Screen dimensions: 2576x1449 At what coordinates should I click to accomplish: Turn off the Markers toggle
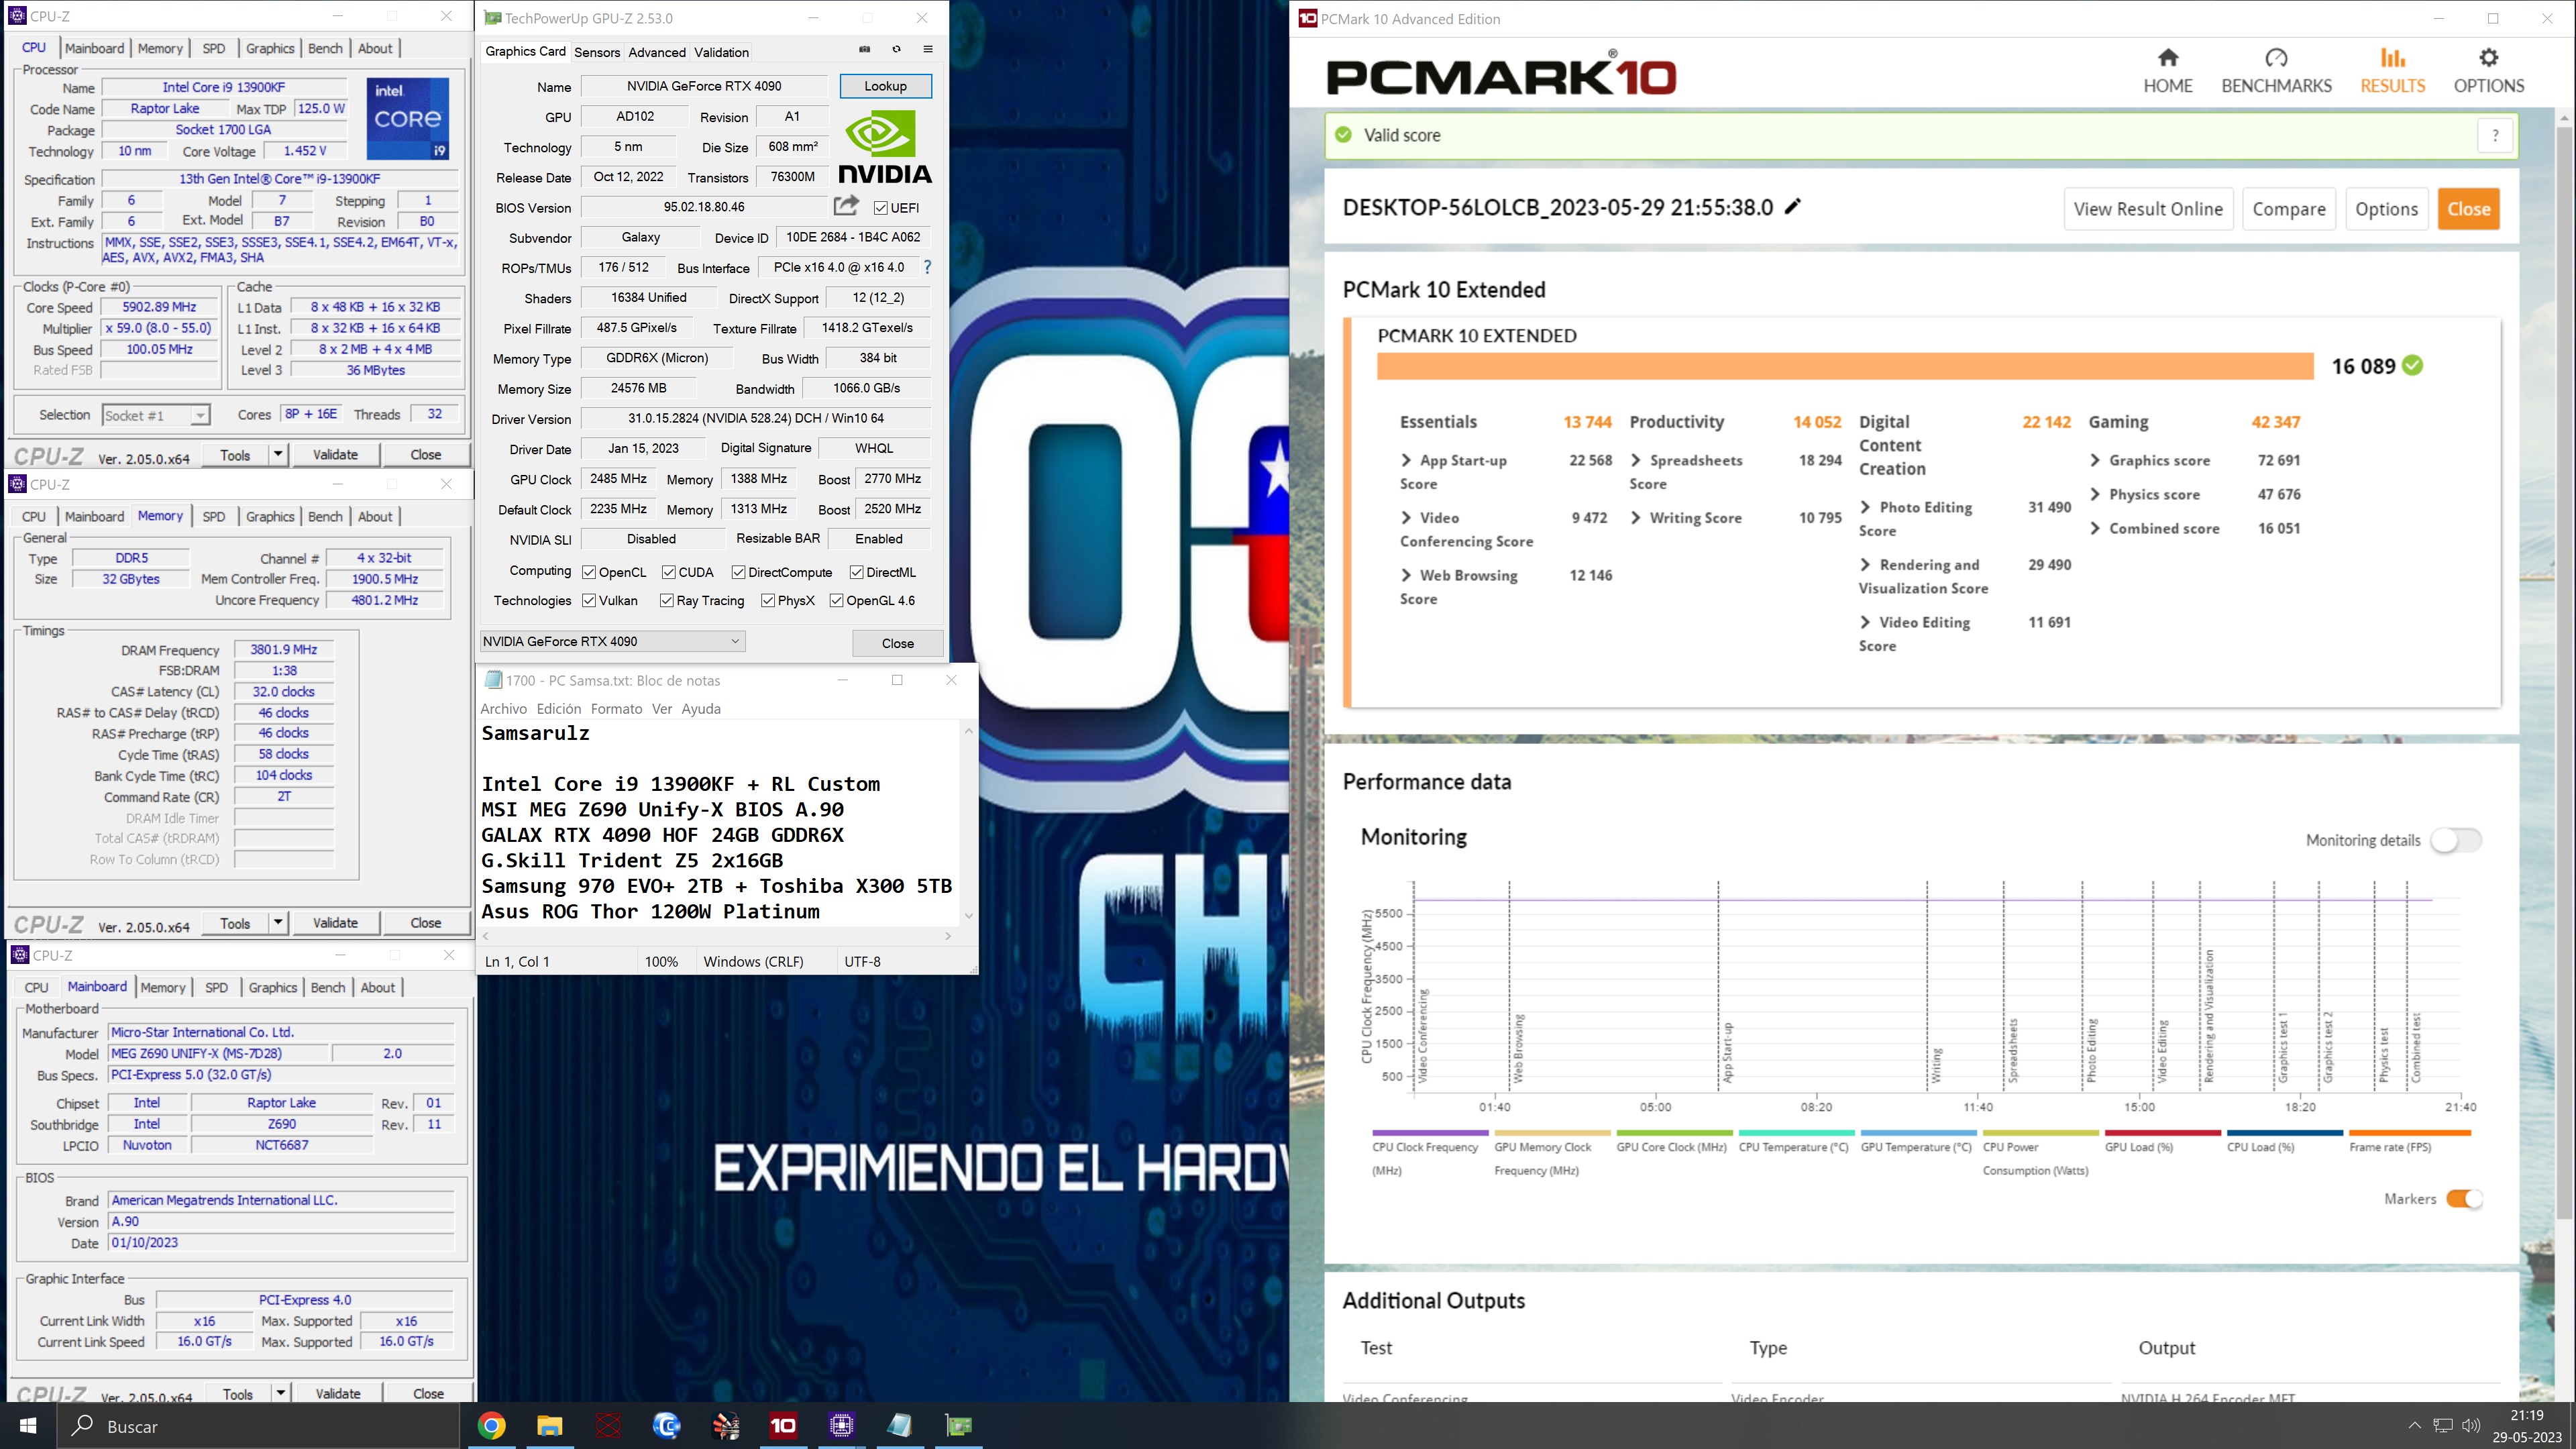click(x=2464, y=1198)
